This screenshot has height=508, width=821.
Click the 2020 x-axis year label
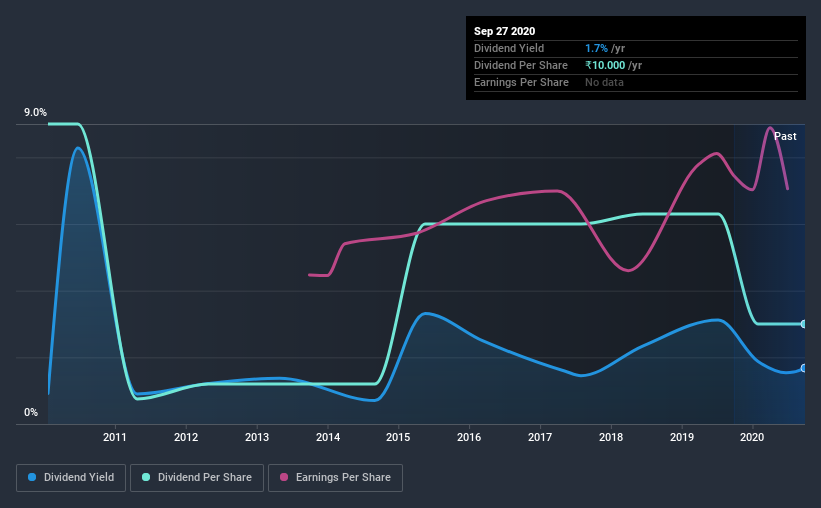click(x=752, y=437)
